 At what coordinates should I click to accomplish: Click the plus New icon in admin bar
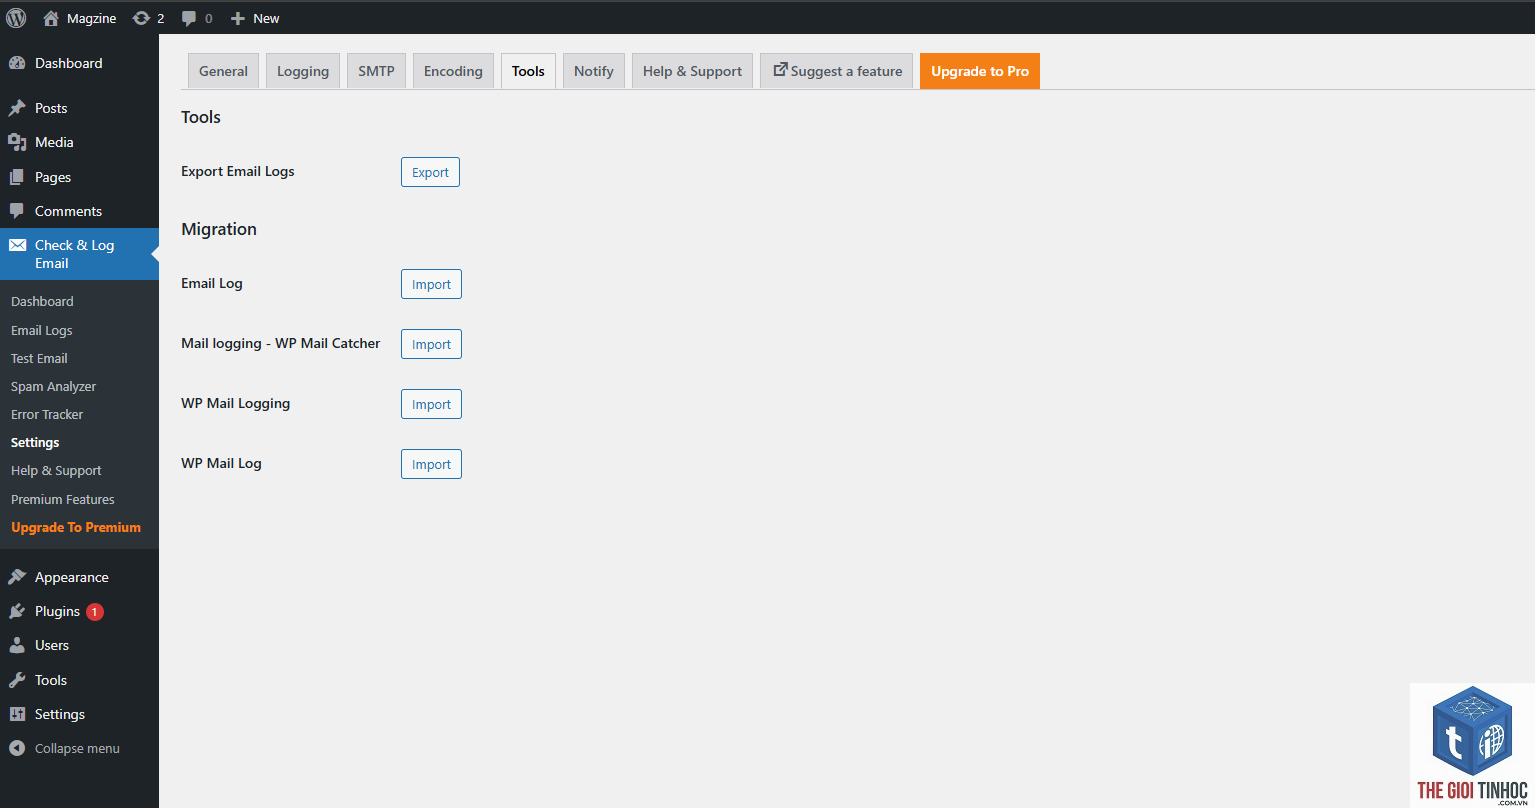[x=237, y=18]
